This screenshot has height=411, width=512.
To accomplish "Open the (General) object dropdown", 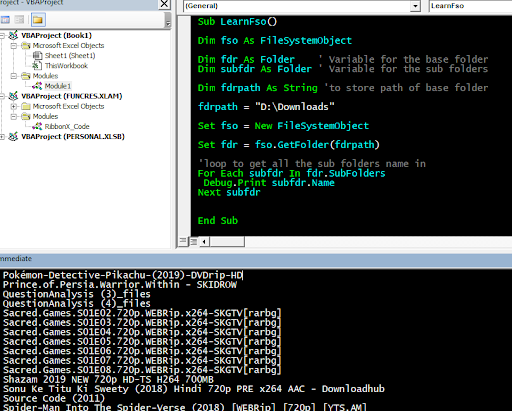I will (415, 6).
